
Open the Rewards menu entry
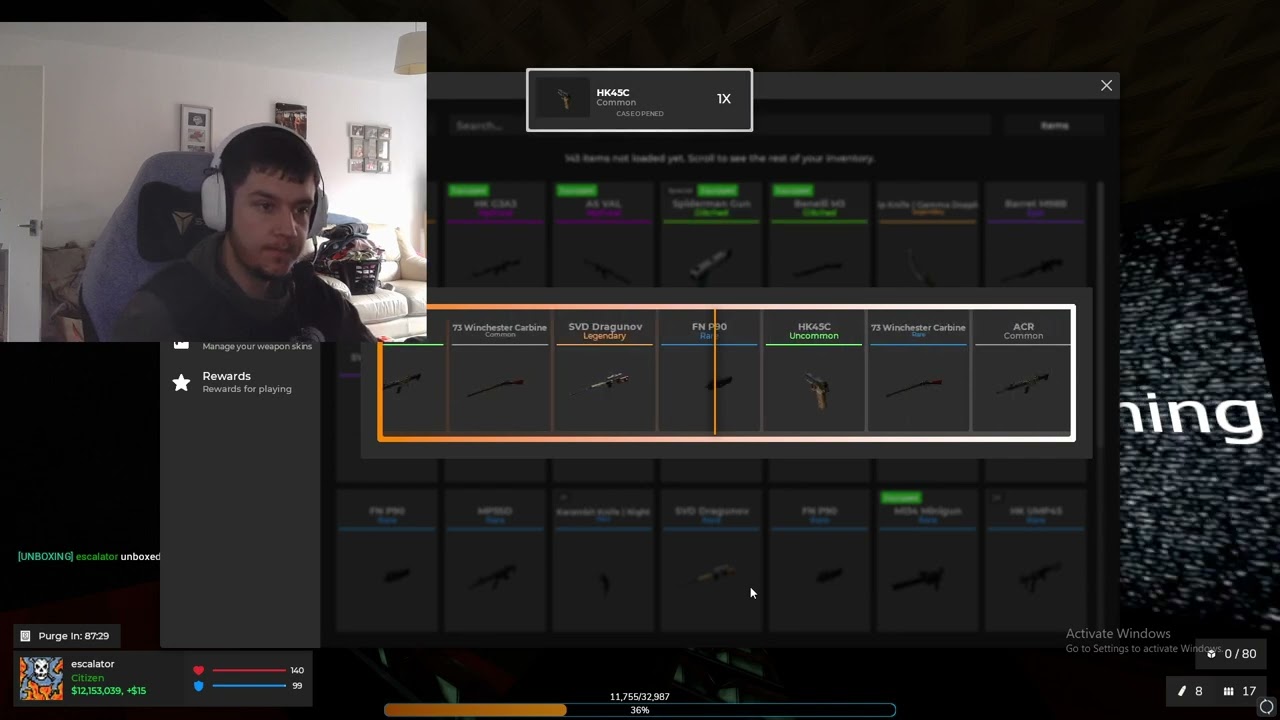240,382
